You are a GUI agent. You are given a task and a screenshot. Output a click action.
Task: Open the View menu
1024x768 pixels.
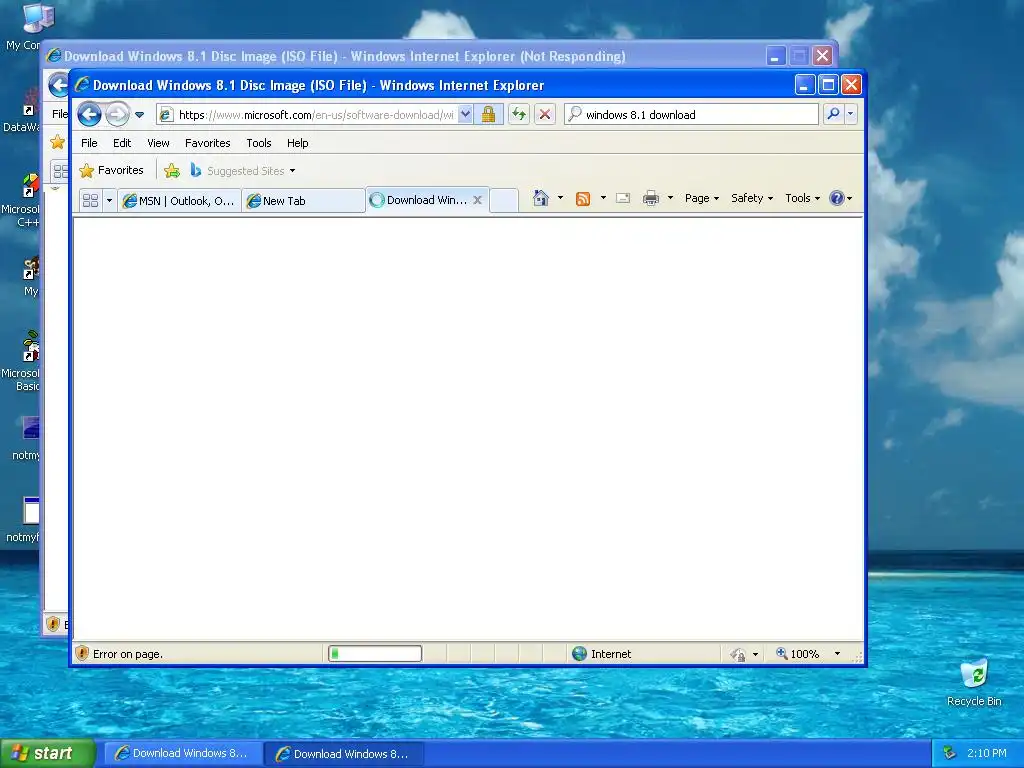tap(158, 143)
